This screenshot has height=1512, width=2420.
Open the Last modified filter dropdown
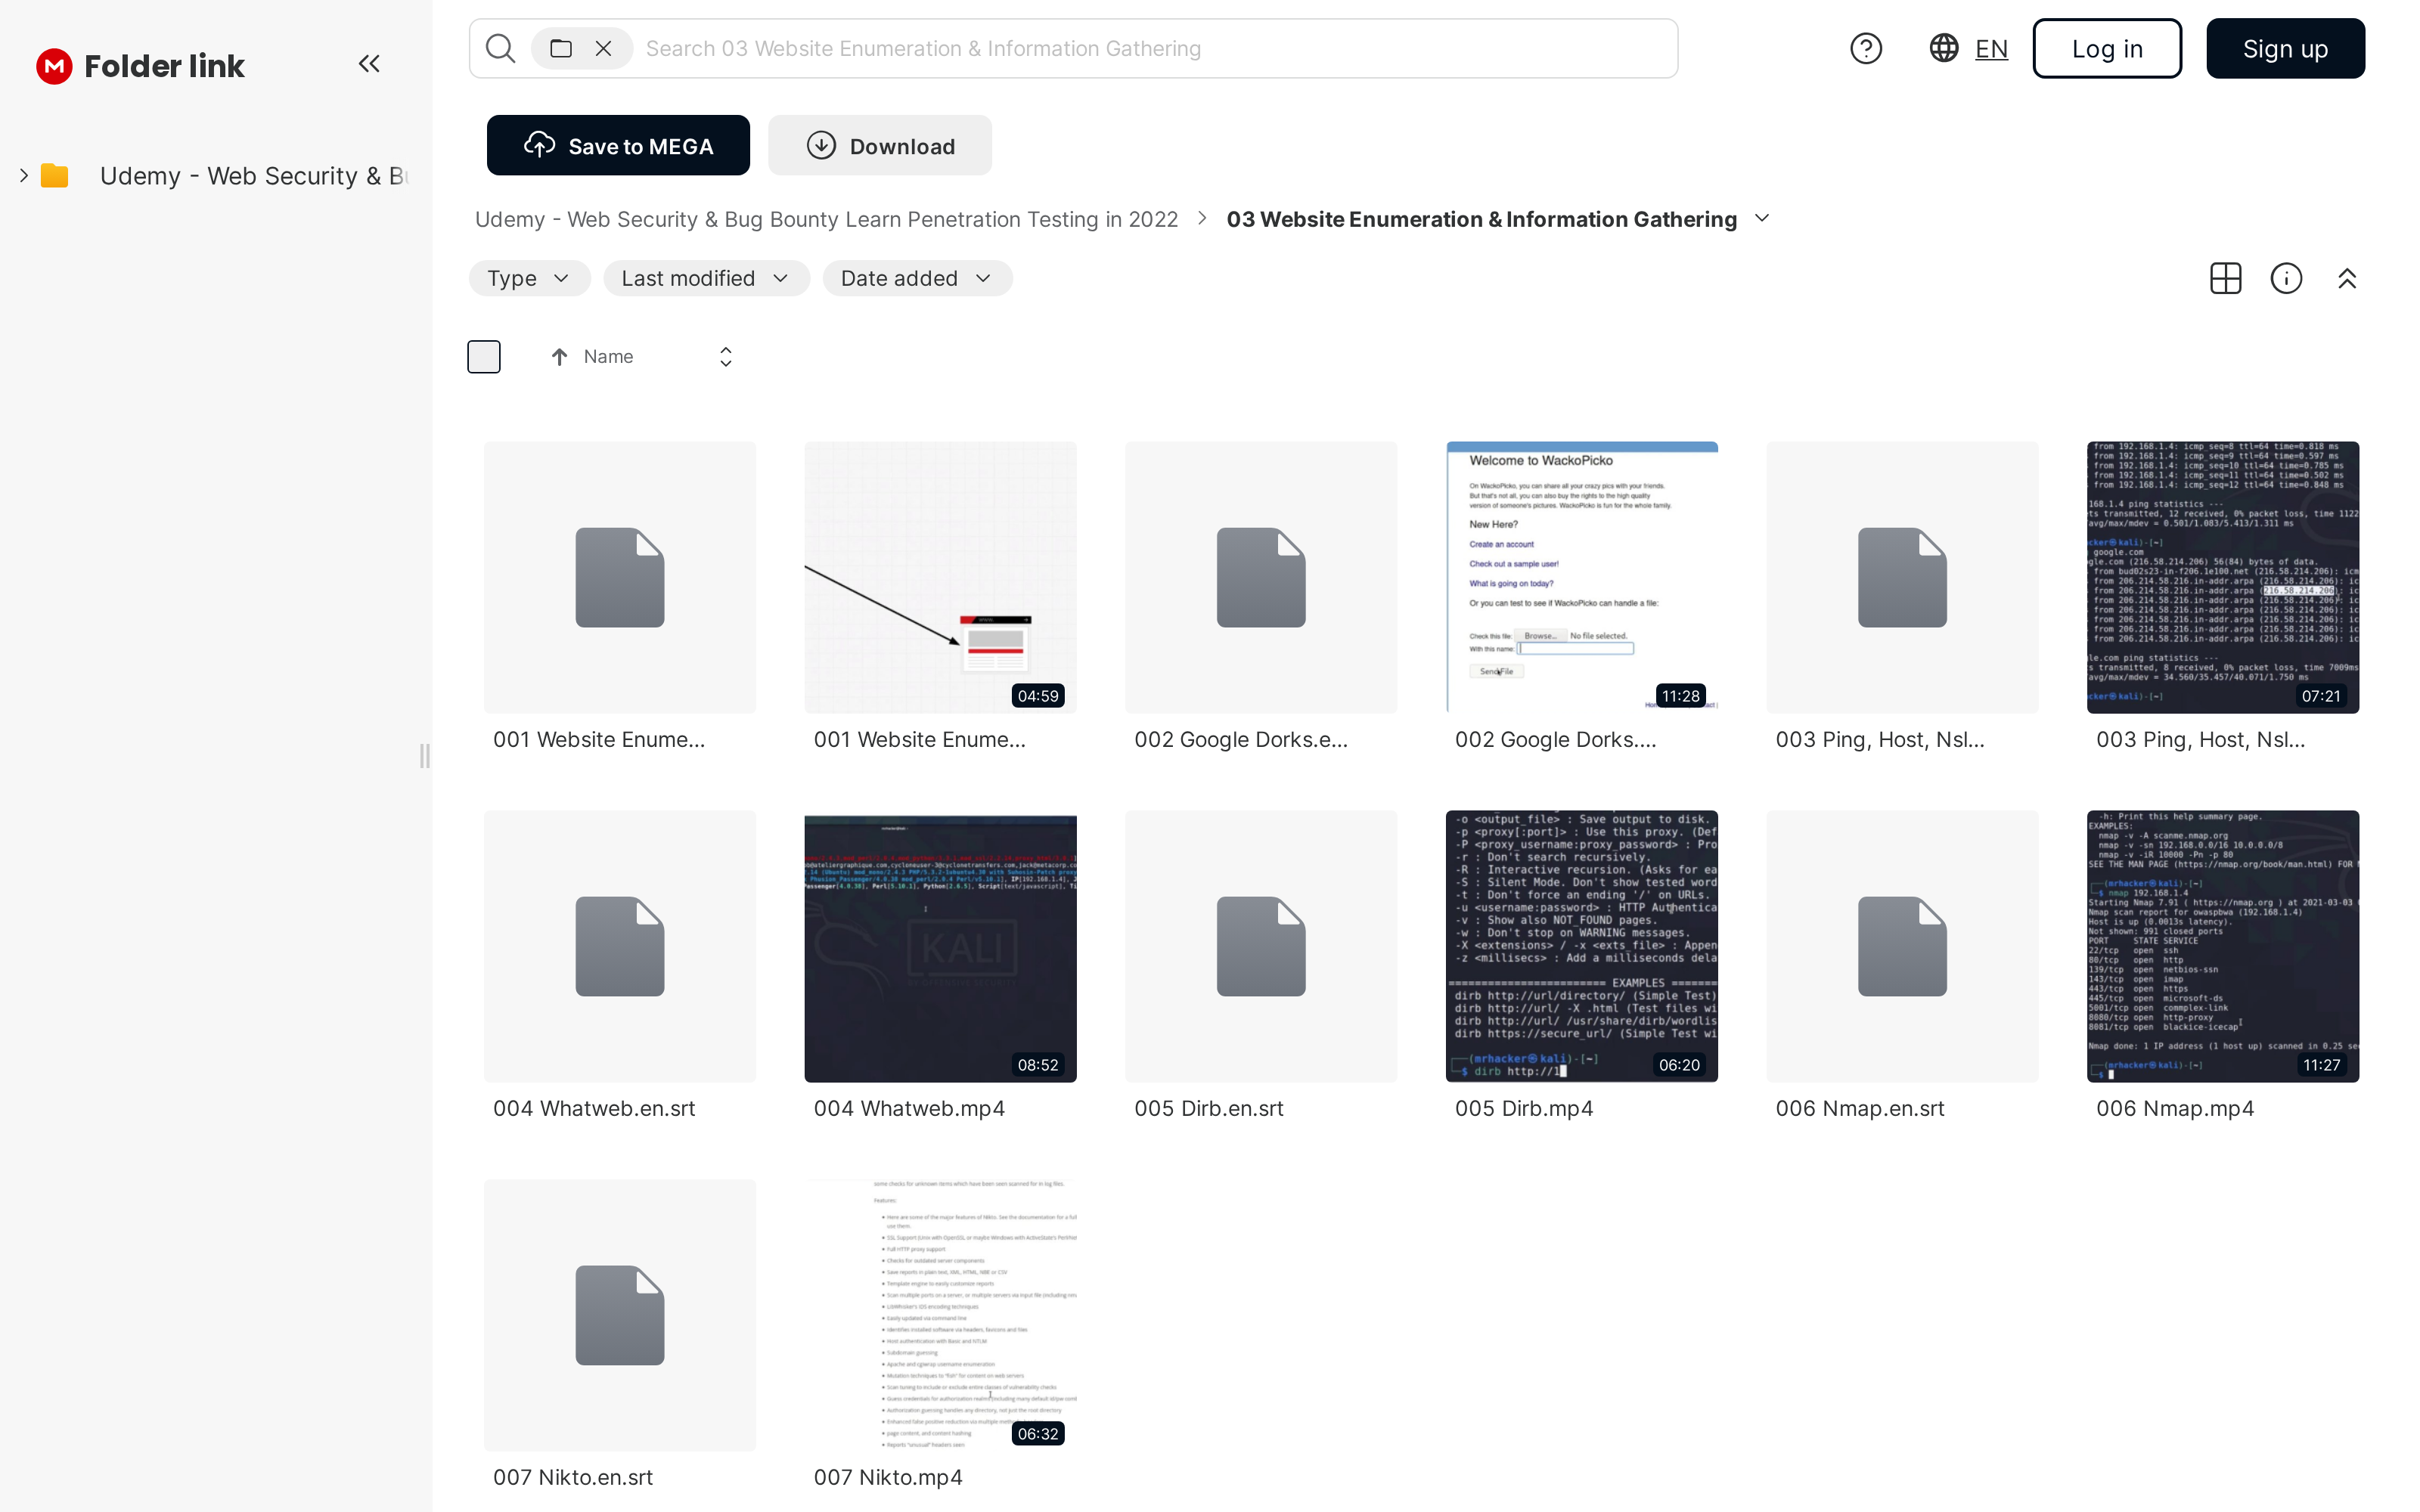(706, 278)
